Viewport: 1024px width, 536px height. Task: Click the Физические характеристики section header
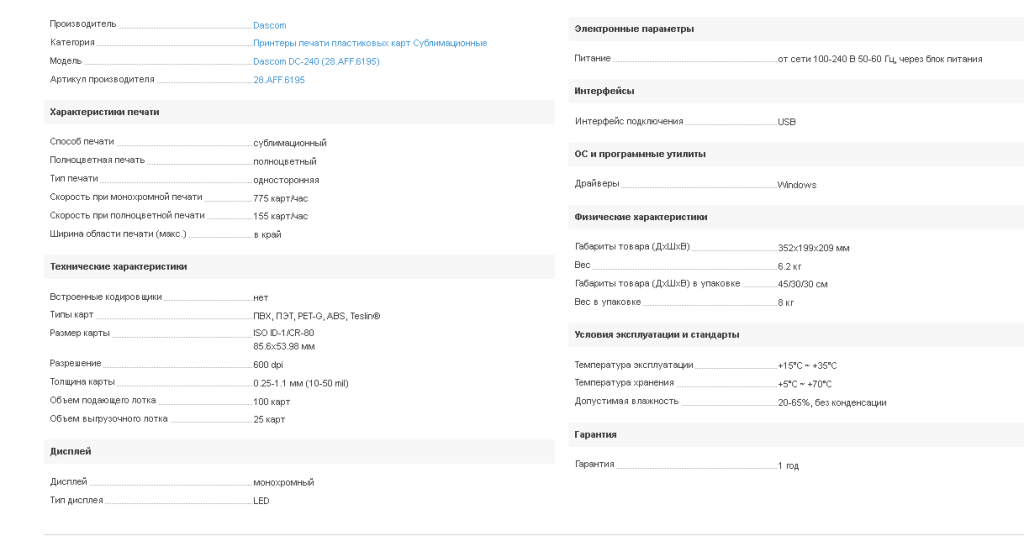coord(640,217)
